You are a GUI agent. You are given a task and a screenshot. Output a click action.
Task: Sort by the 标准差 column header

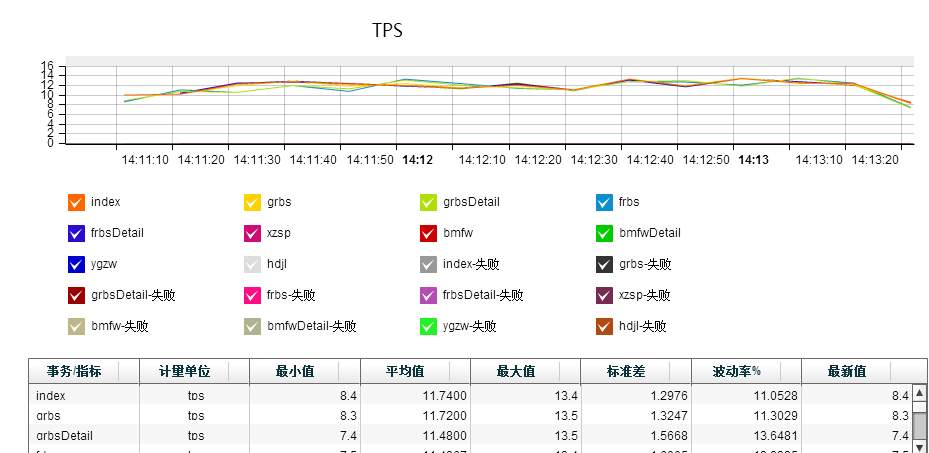(x=636, y=371)
